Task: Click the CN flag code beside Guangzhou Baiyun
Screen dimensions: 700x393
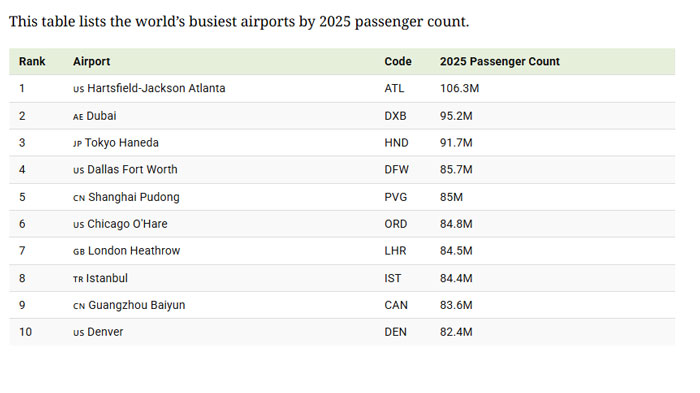Action: point(79,306)
